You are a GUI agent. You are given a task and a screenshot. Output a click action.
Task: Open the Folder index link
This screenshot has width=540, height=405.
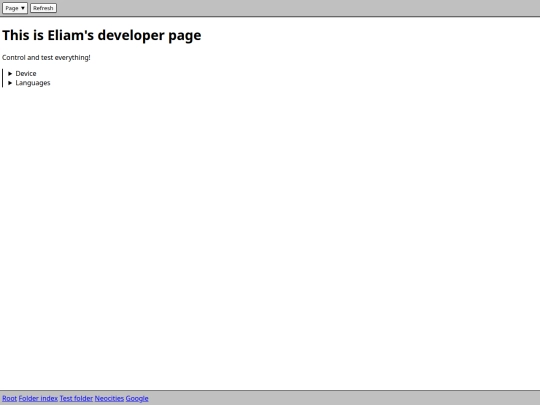tap(38, 398)
